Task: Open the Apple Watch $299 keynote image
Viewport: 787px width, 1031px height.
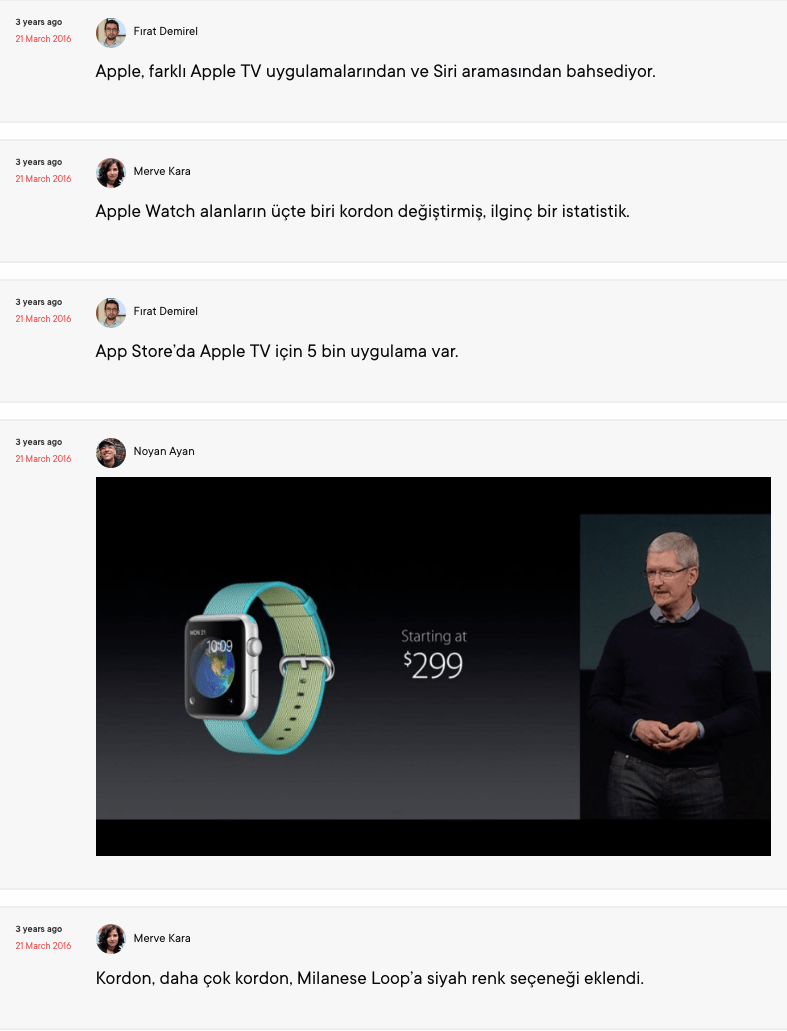Action: pyautogui.click(x=433, y=666)
